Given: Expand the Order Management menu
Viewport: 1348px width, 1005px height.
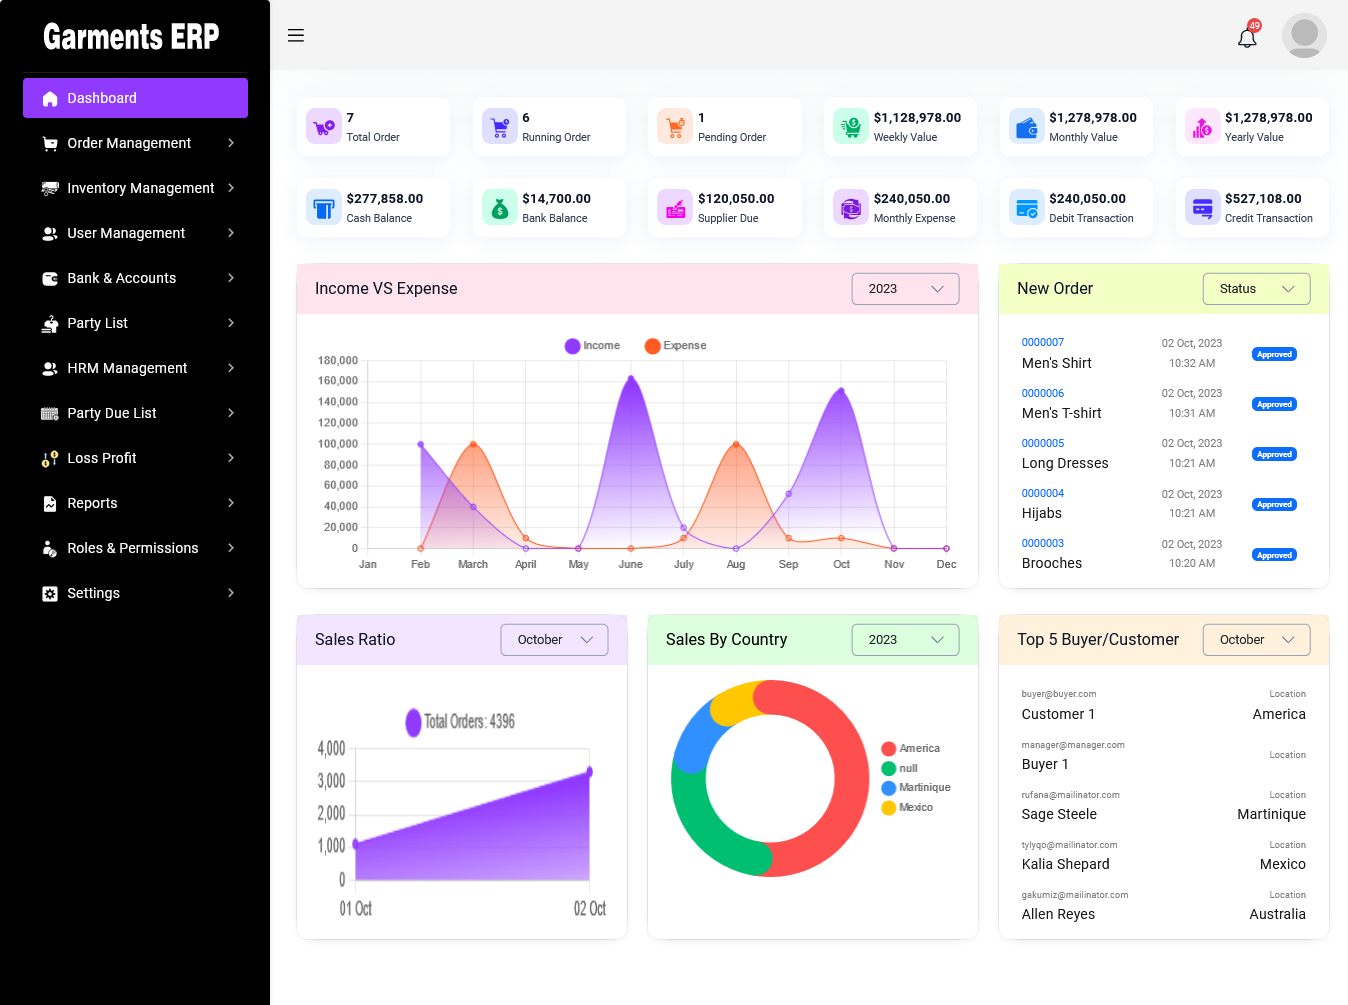Looking at the screenshot, I should point(135,143).
